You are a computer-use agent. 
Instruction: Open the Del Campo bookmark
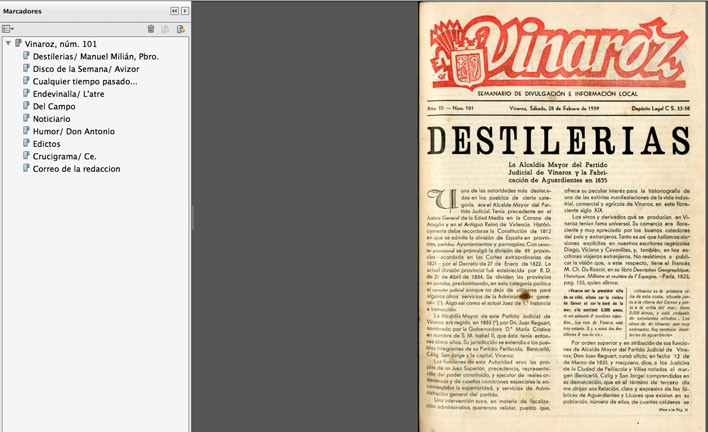coord(54,106)
